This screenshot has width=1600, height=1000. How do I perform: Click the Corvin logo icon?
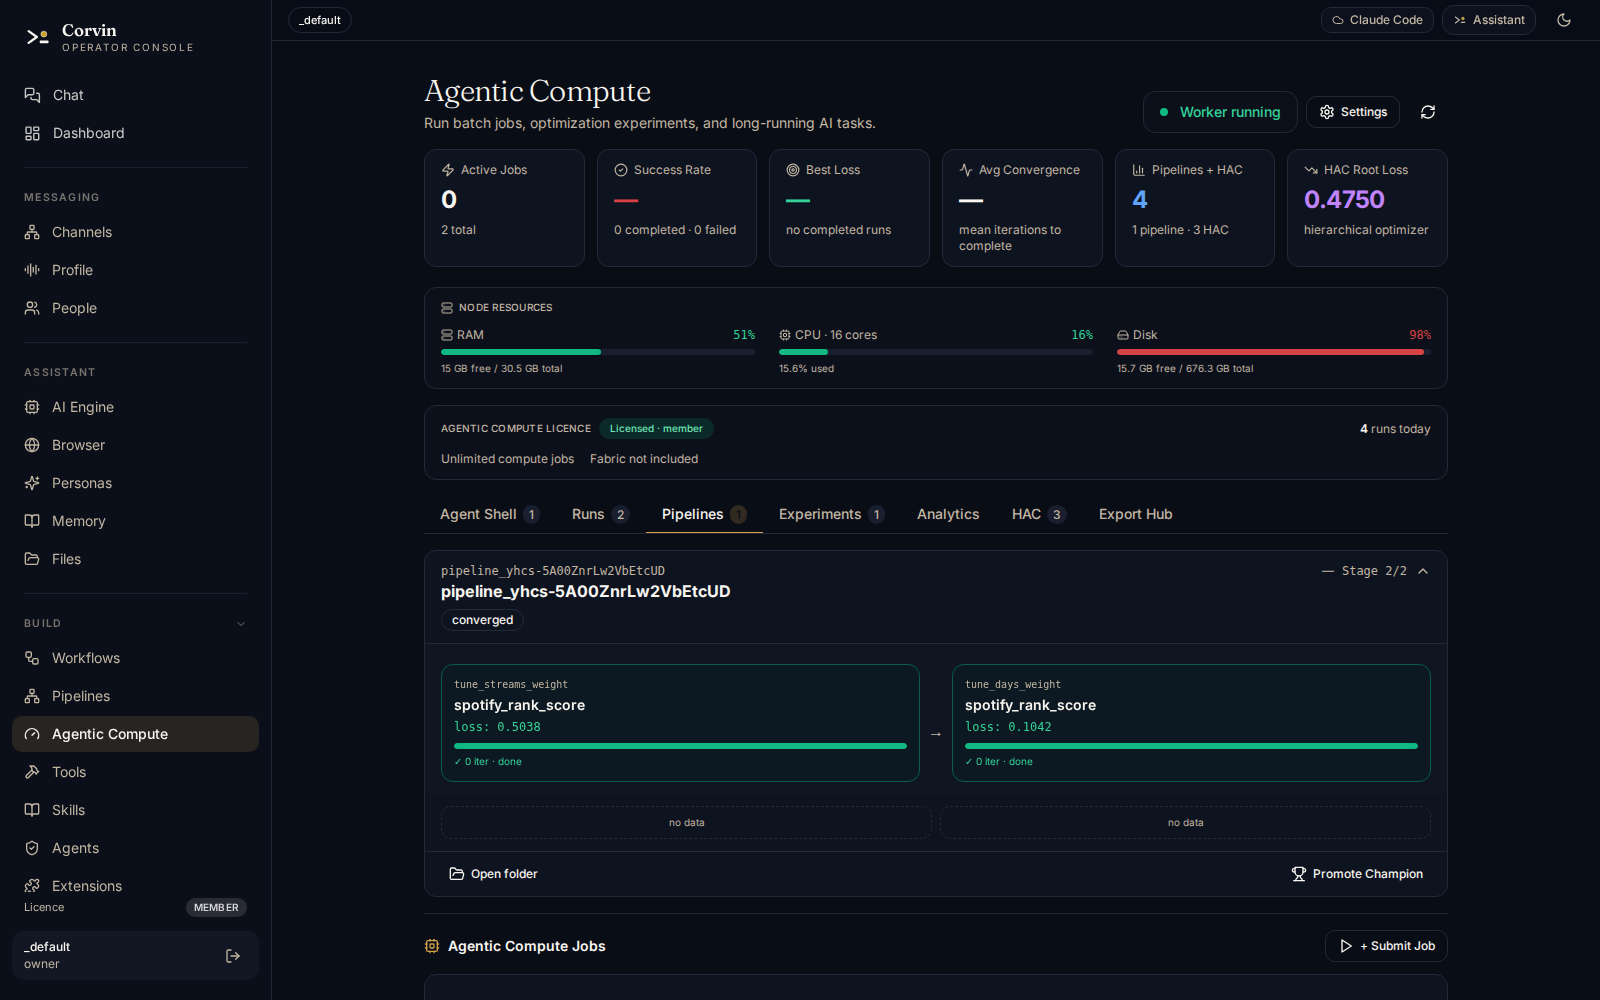pyautogui.click(x=37, y=37)
